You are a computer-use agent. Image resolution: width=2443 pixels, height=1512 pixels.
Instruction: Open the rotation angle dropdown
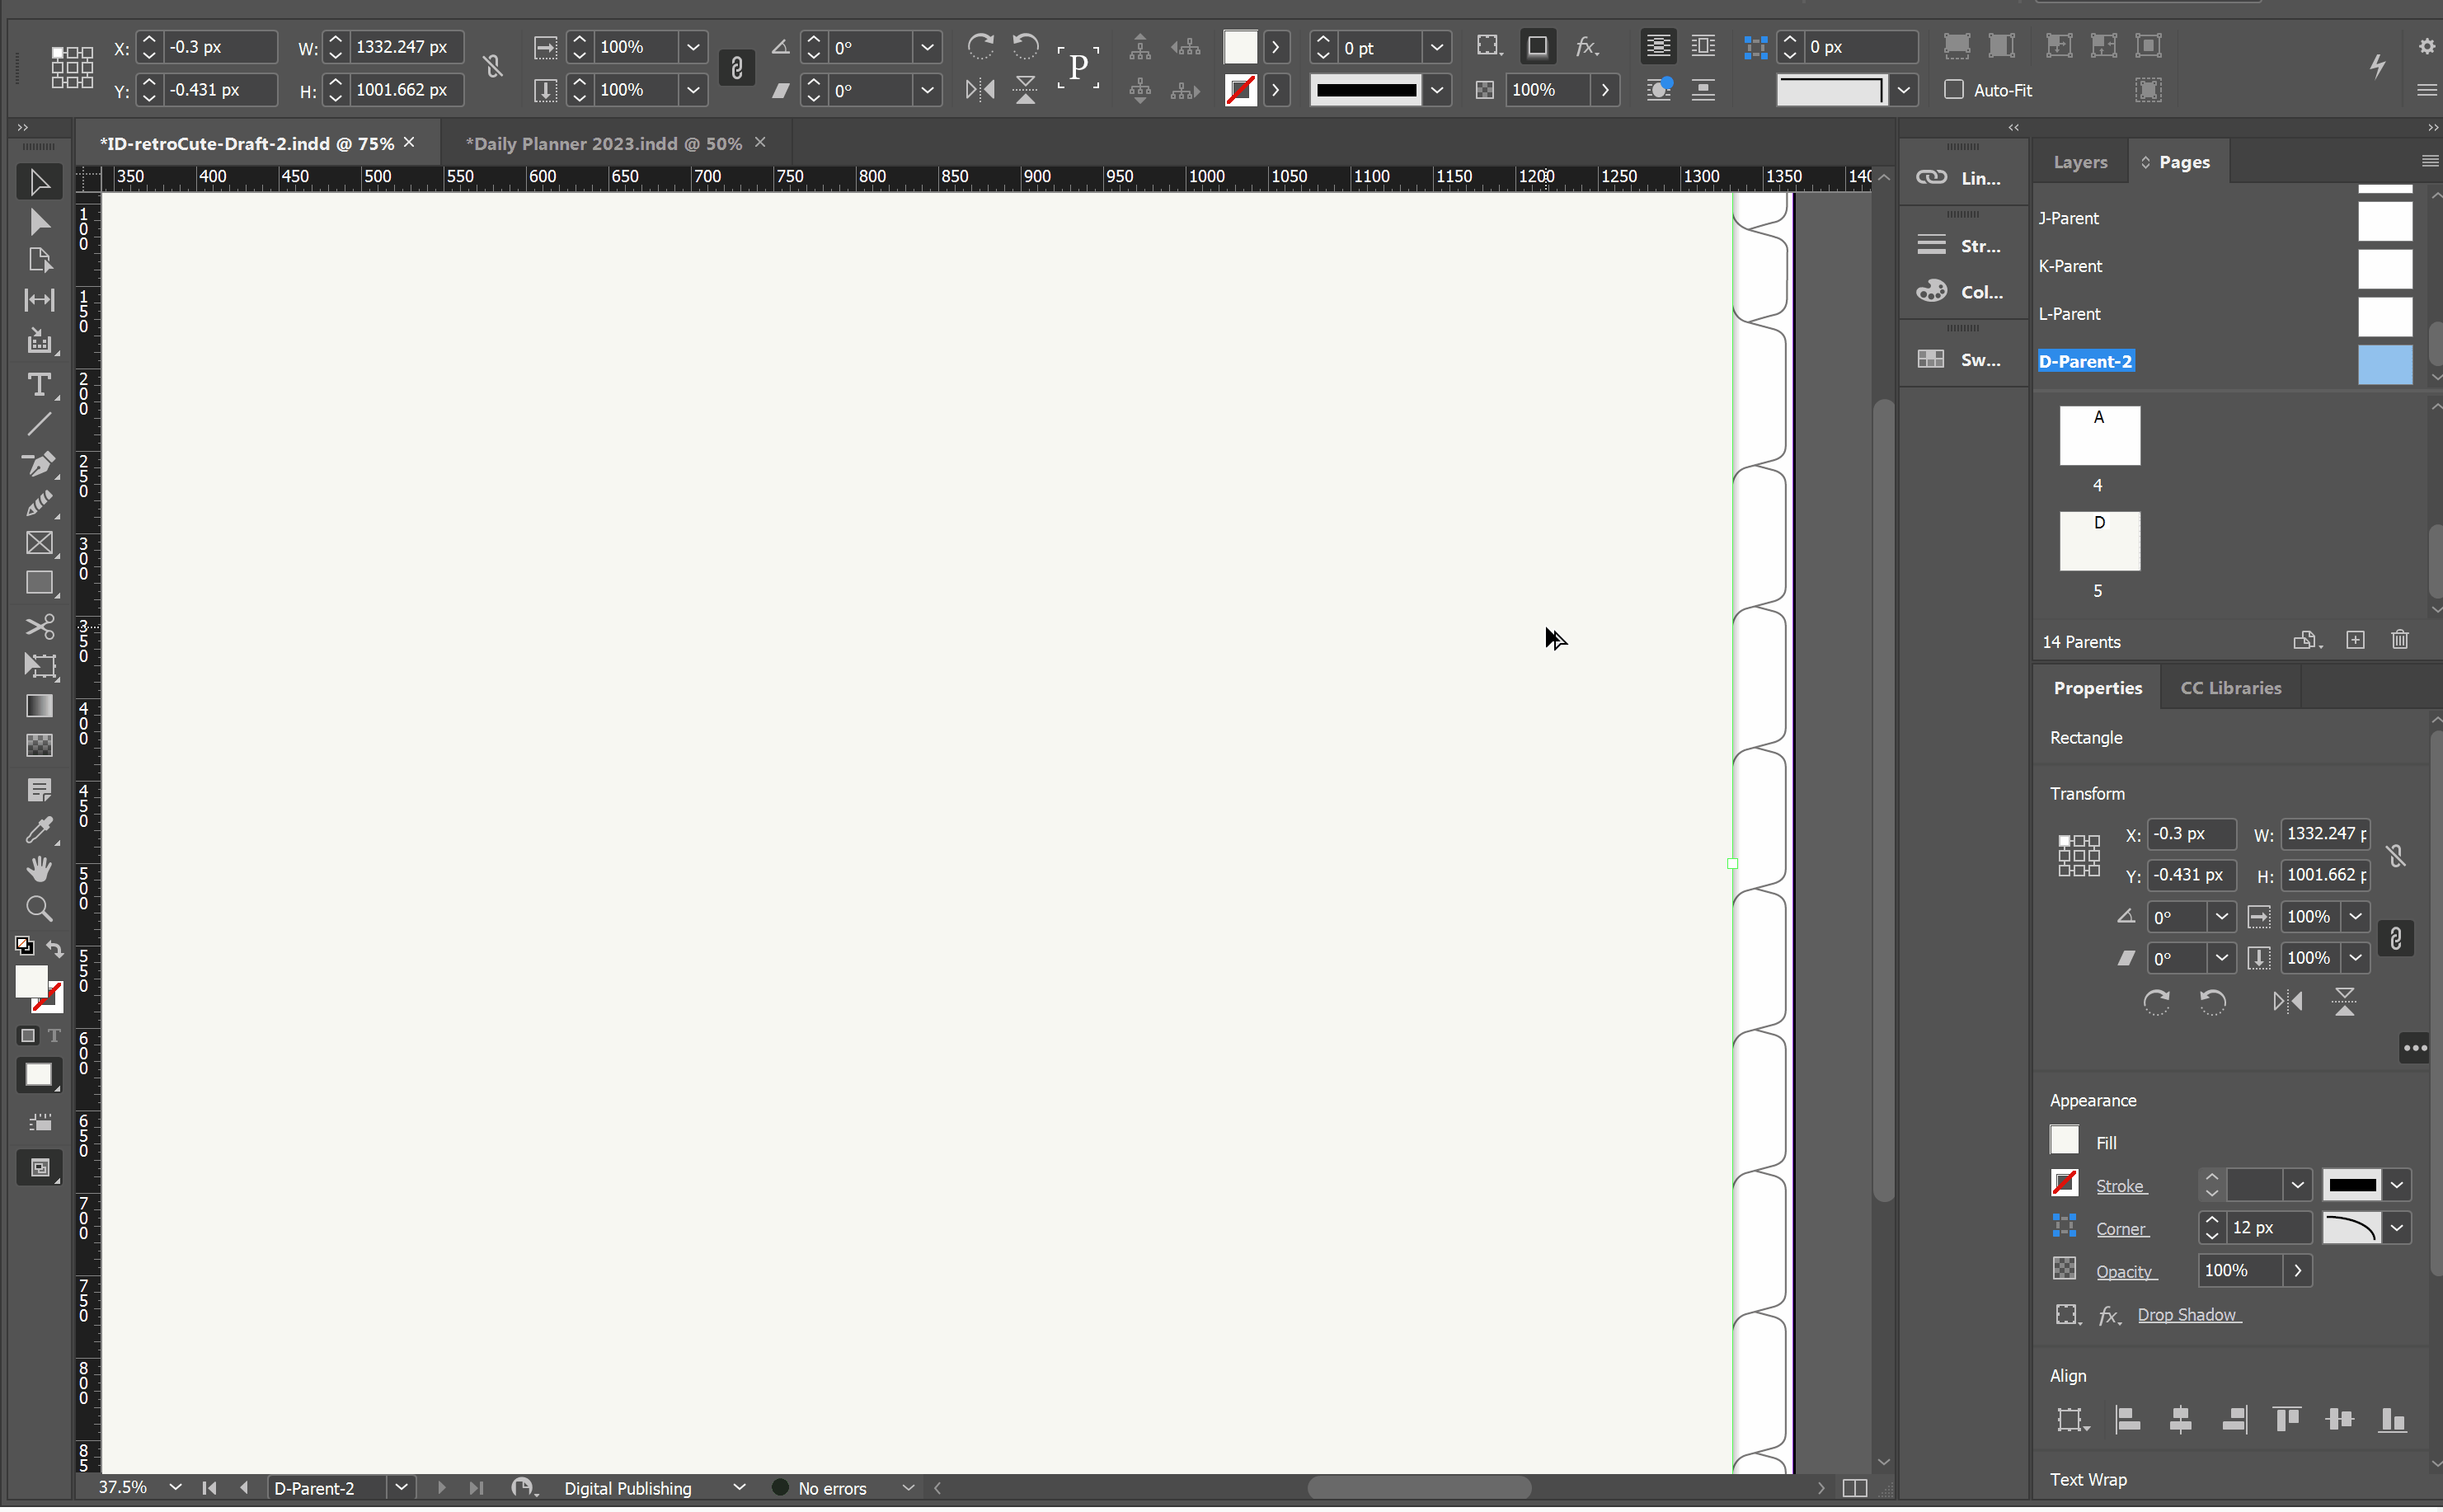point(927,47)
